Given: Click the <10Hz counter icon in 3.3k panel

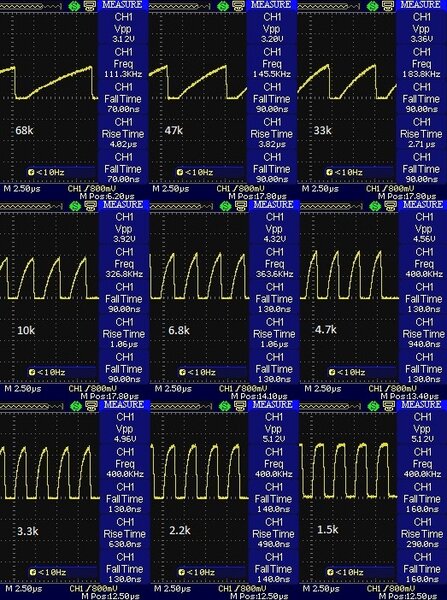Looking at the screenshot, I should click(x=33, y=572).
